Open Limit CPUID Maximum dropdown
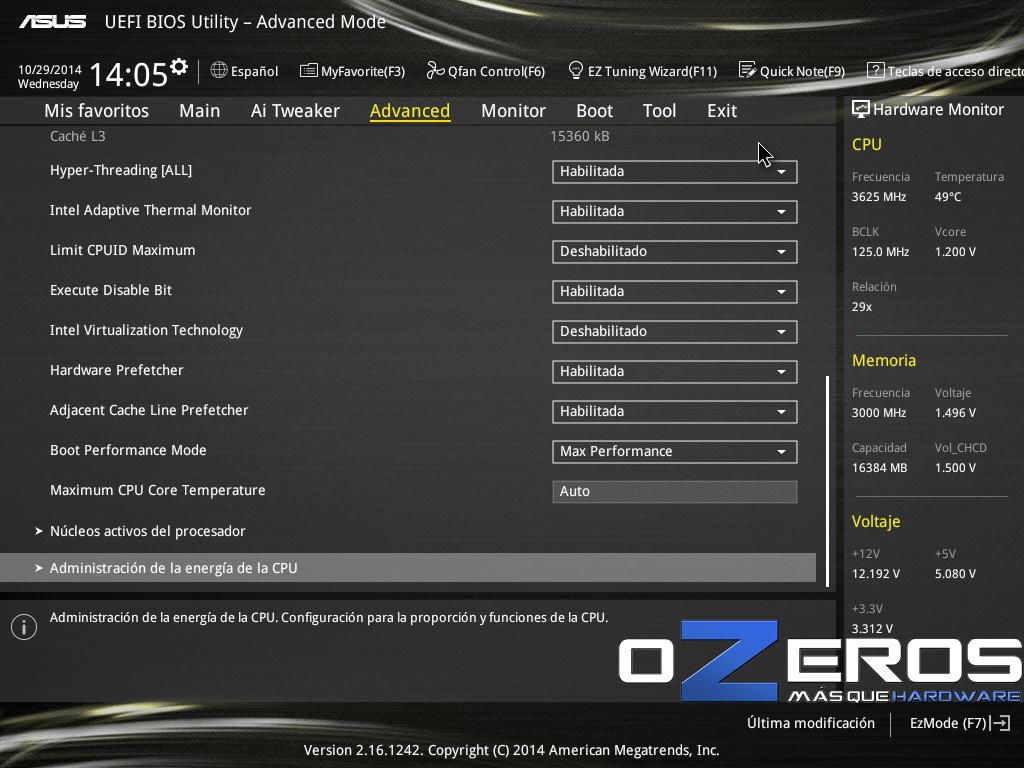This screenshot has width=1024, height=768. pyautogui.click(x=675, y=251)
